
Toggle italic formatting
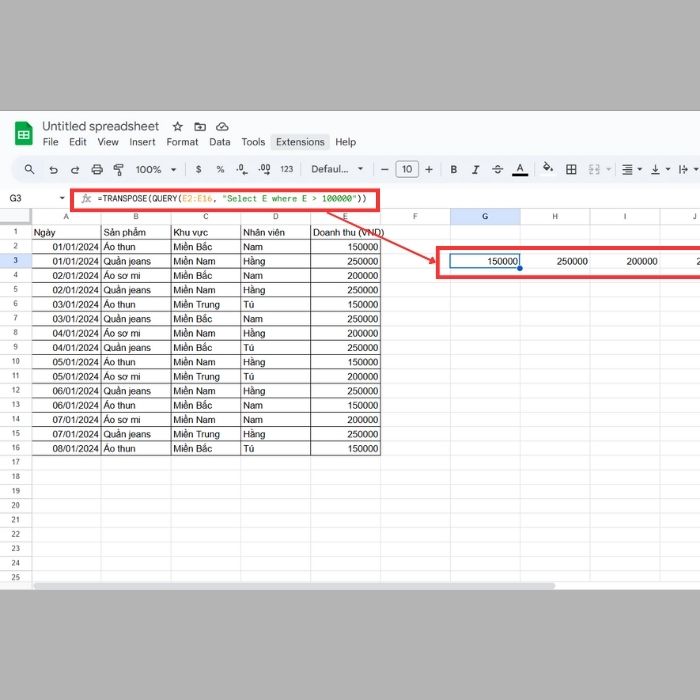click(x=475, y=170)
